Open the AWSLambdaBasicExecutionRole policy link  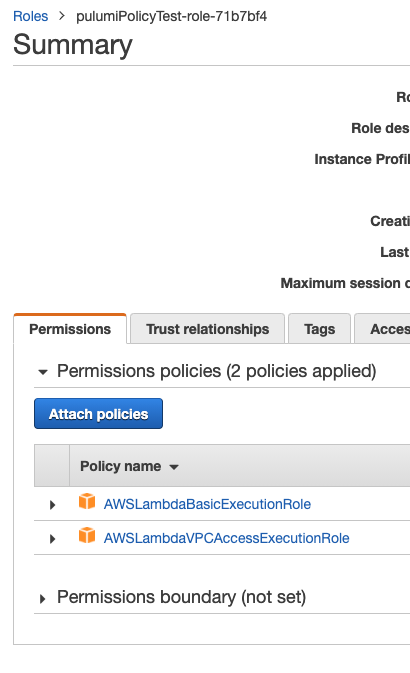[x=207, y=504]
